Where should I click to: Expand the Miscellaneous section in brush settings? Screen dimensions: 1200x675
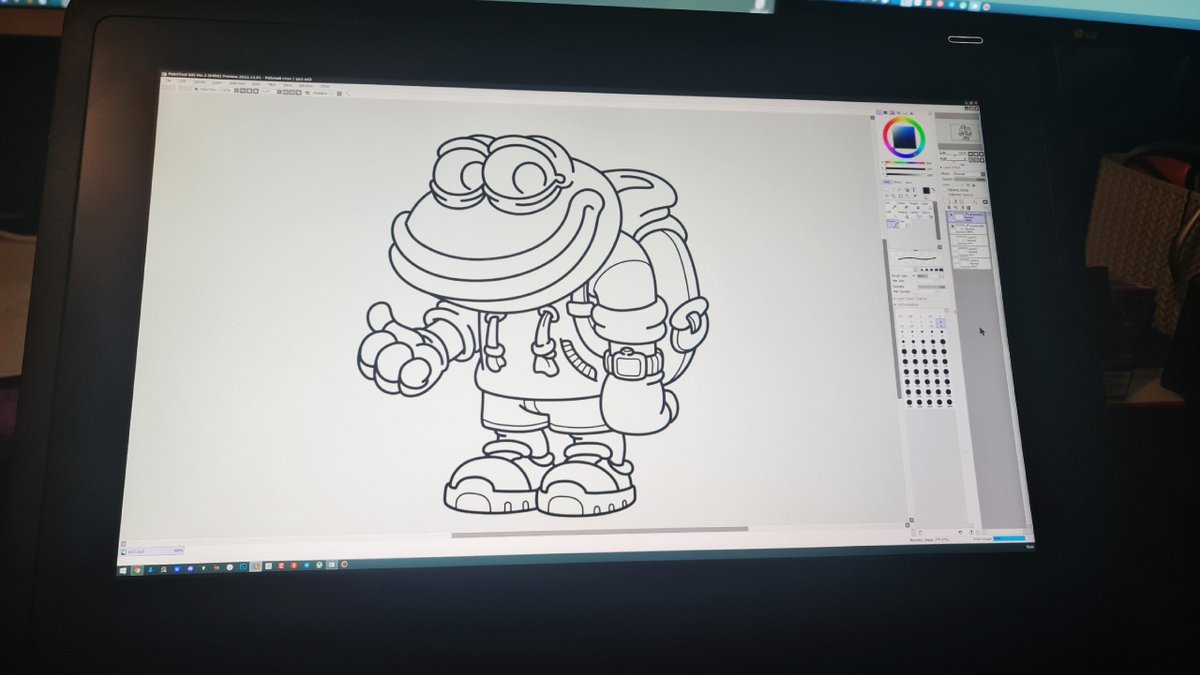907,304
